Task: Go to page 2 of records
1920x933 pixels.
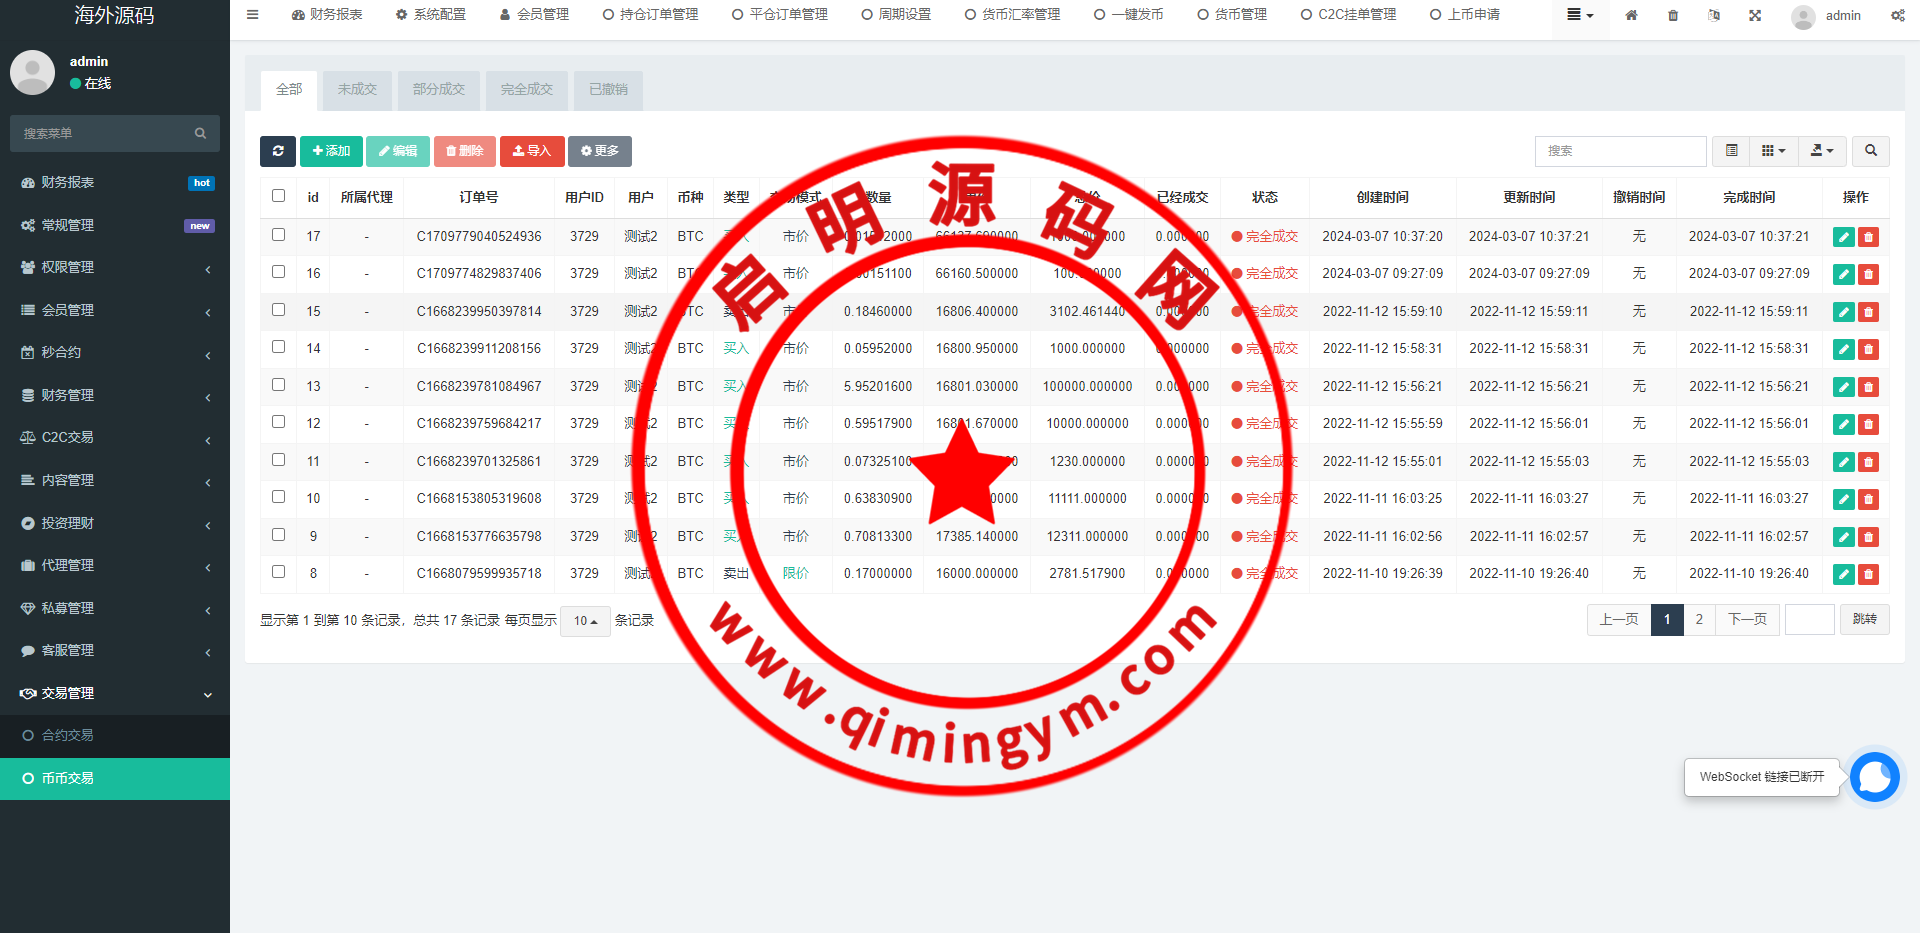Action: click(1699, 620)
